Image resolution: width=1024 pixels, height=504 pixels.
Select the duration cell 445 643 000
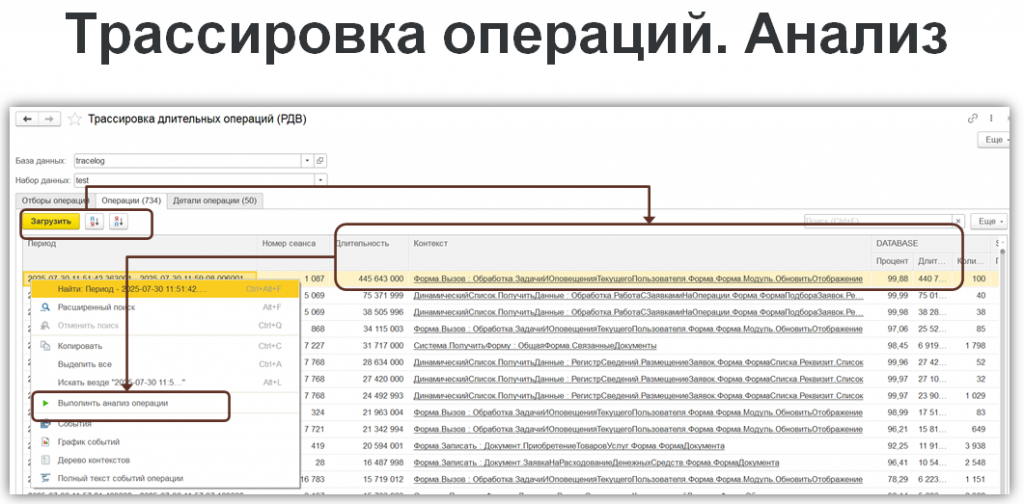pos(370,279)
